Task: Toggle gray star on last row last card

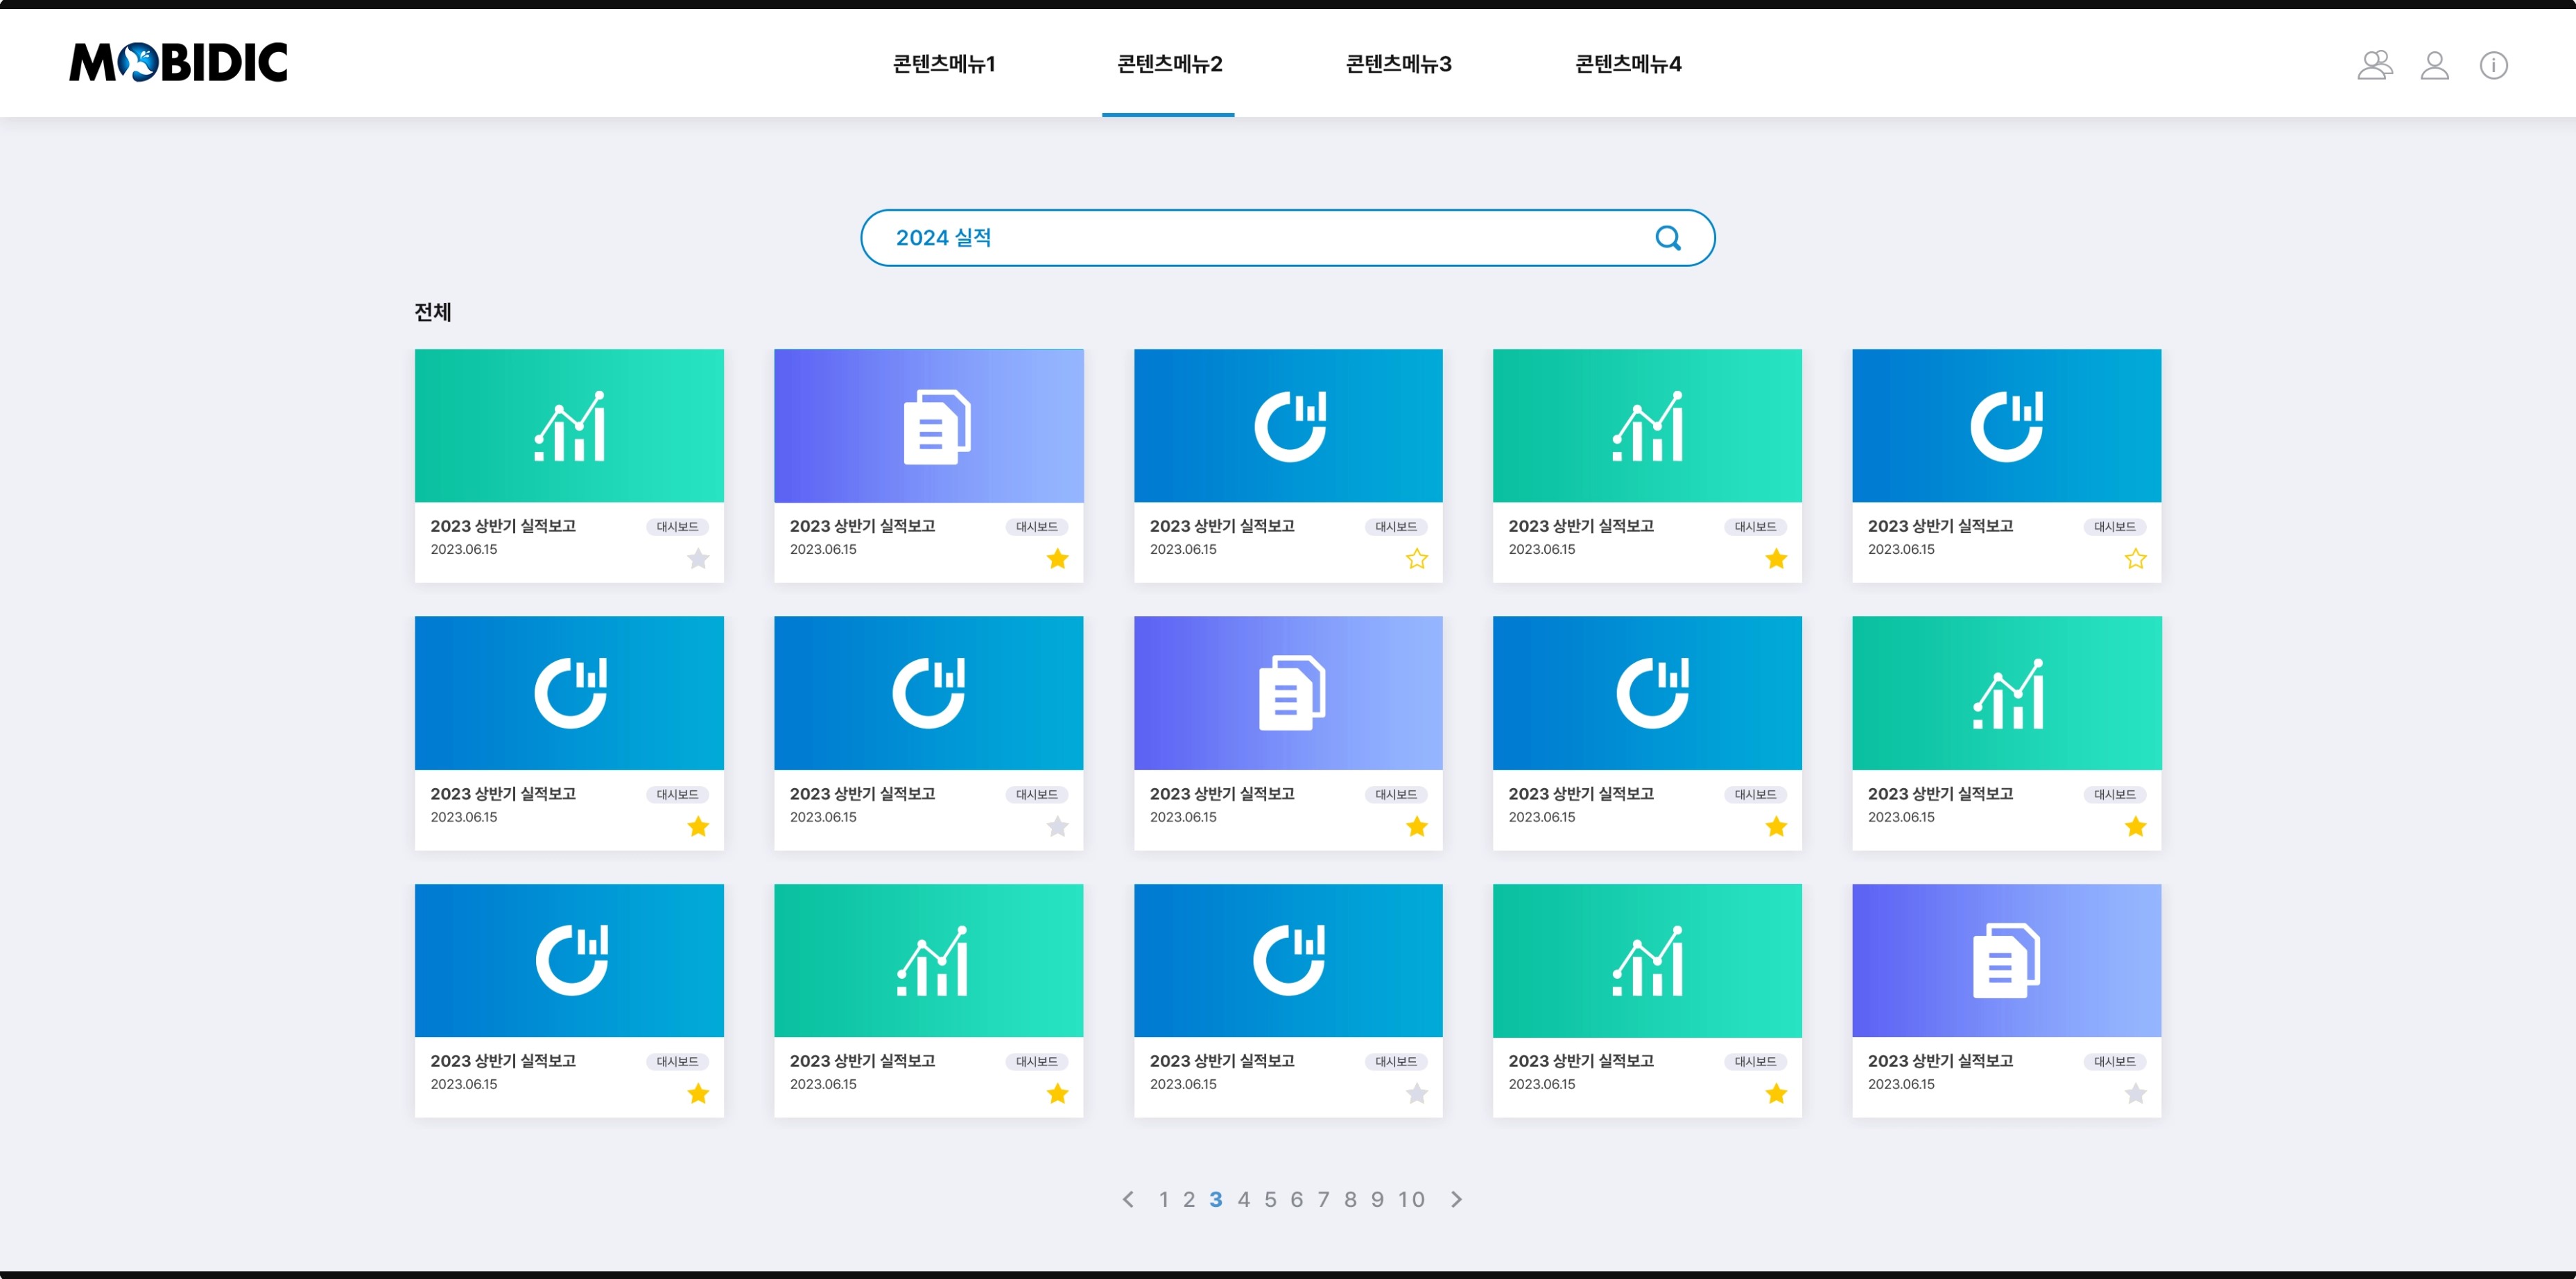Action: [2135, 1094]
